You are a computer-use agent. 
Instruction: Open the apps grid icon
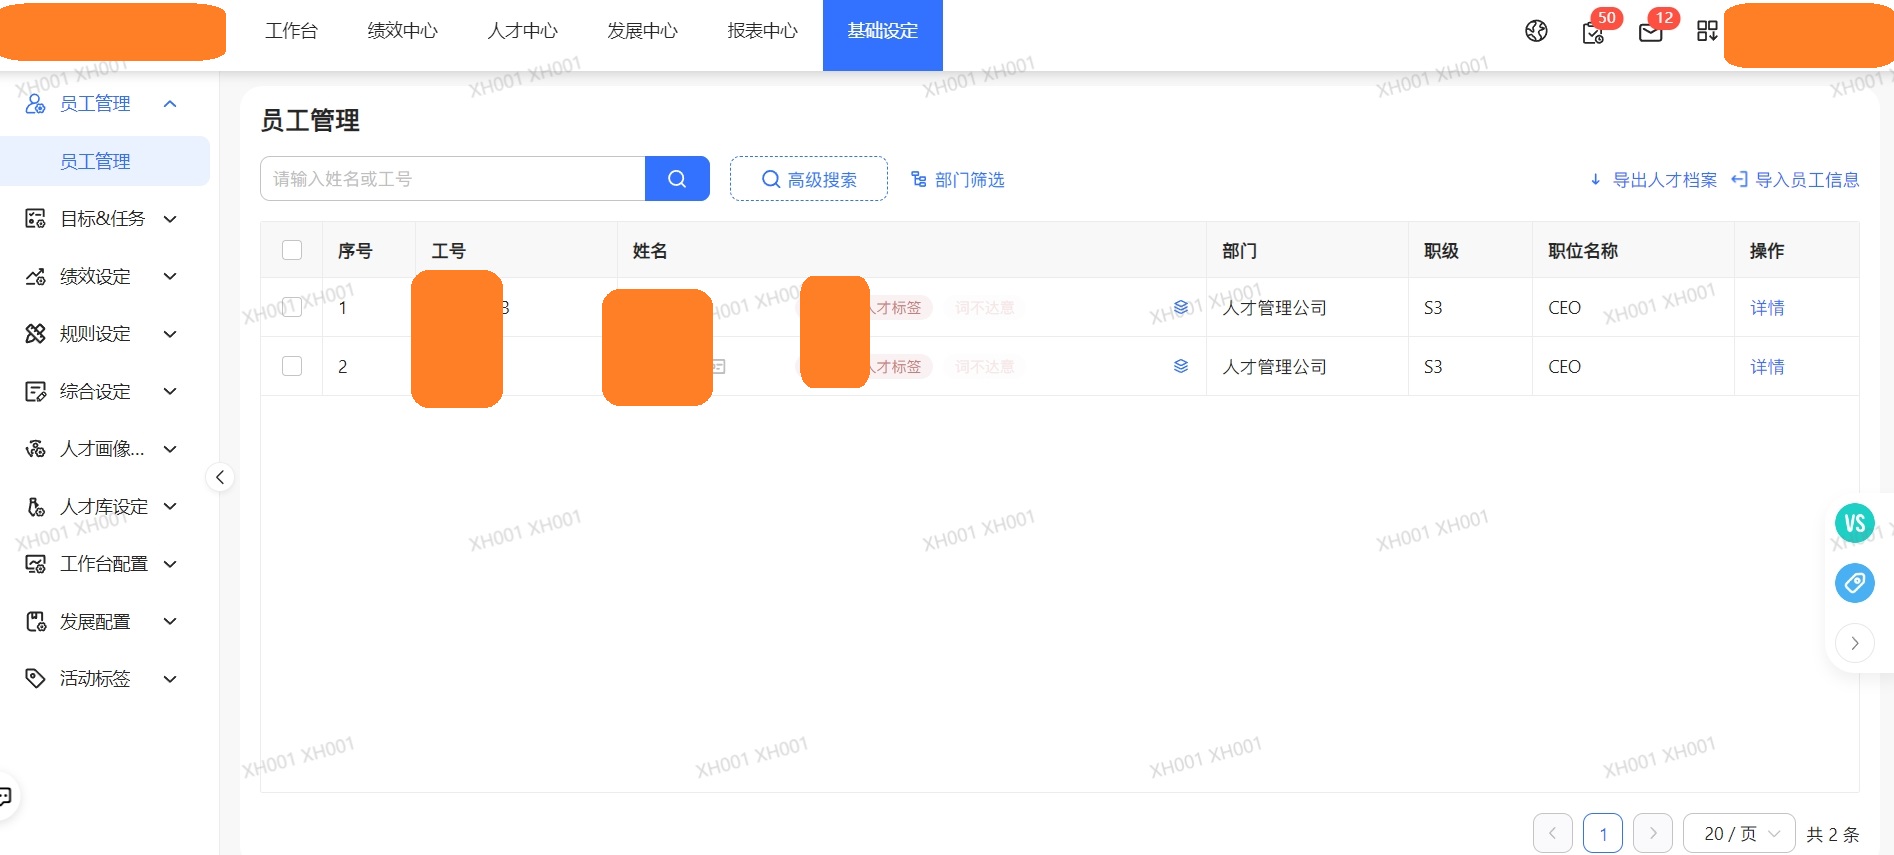point(1707,31)
